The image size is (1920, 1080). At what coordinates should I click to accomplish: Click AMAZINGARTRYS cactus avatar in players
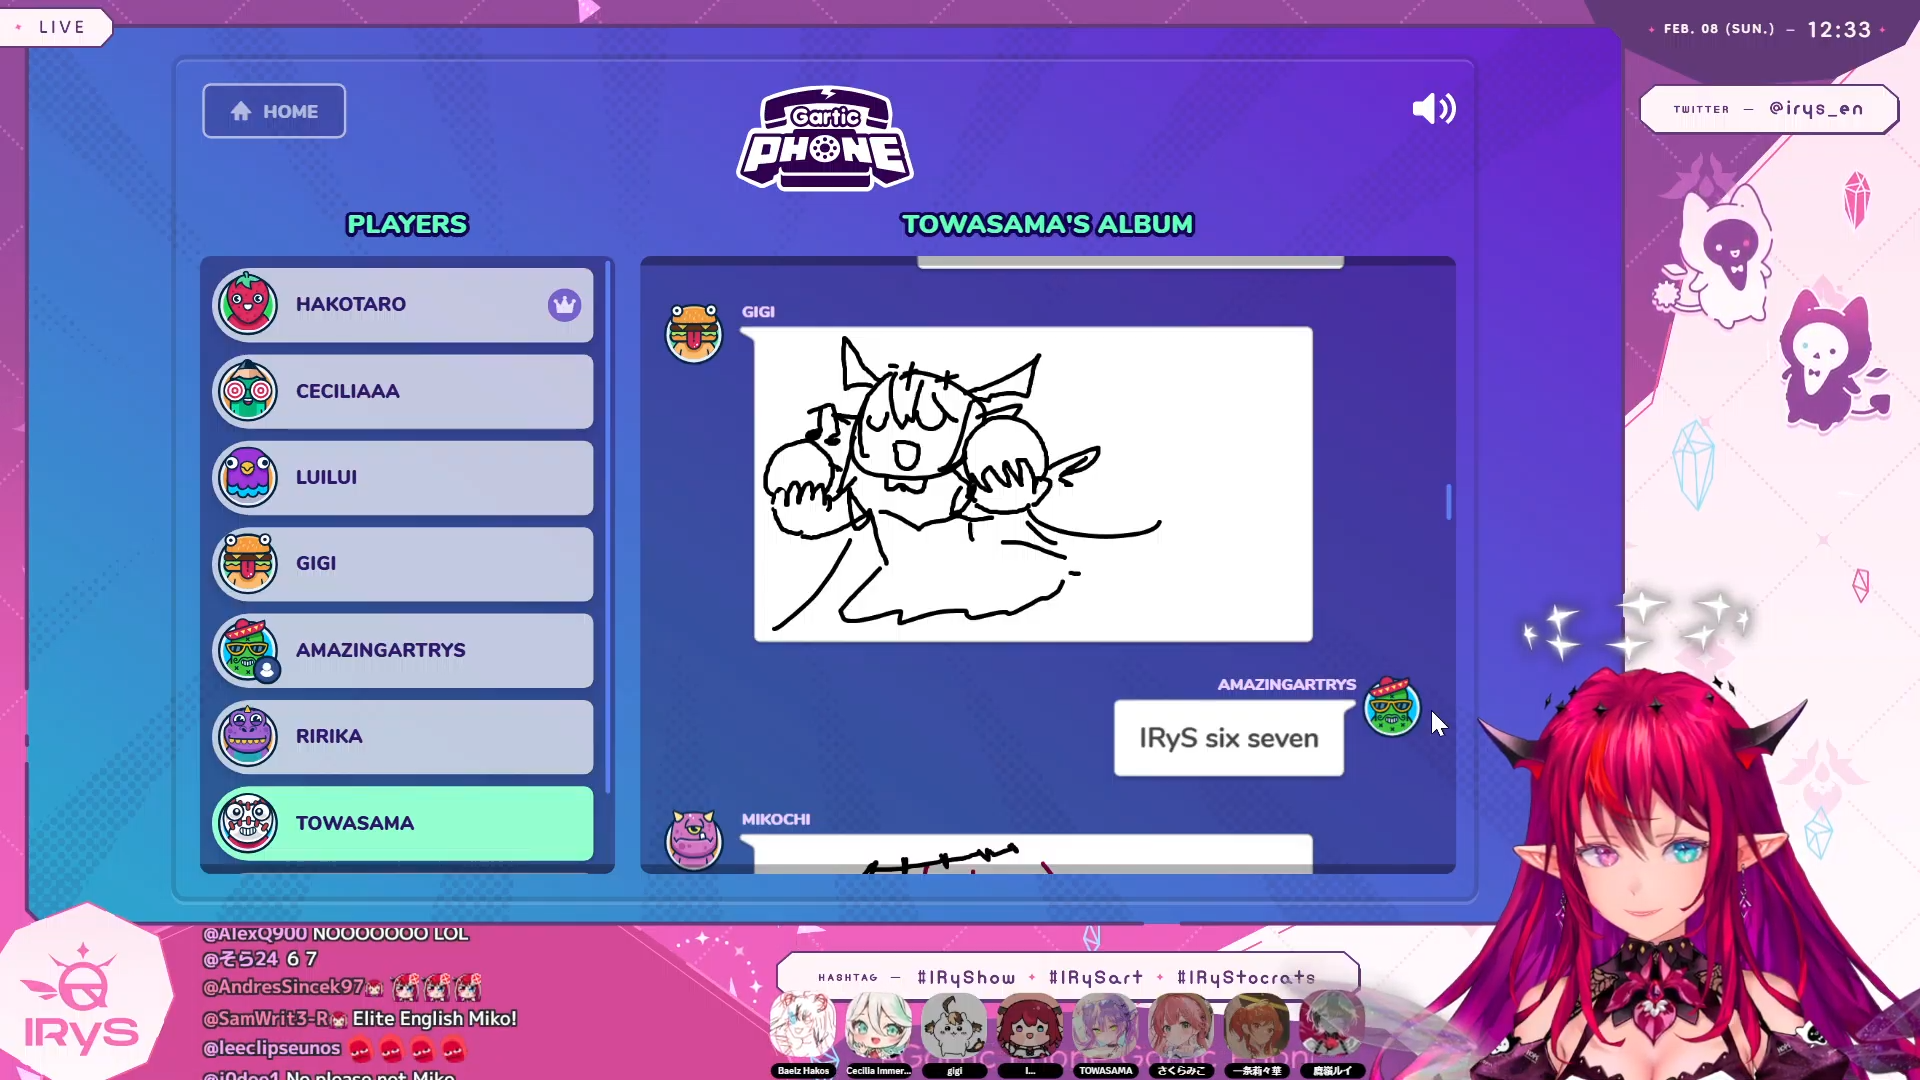247,649
